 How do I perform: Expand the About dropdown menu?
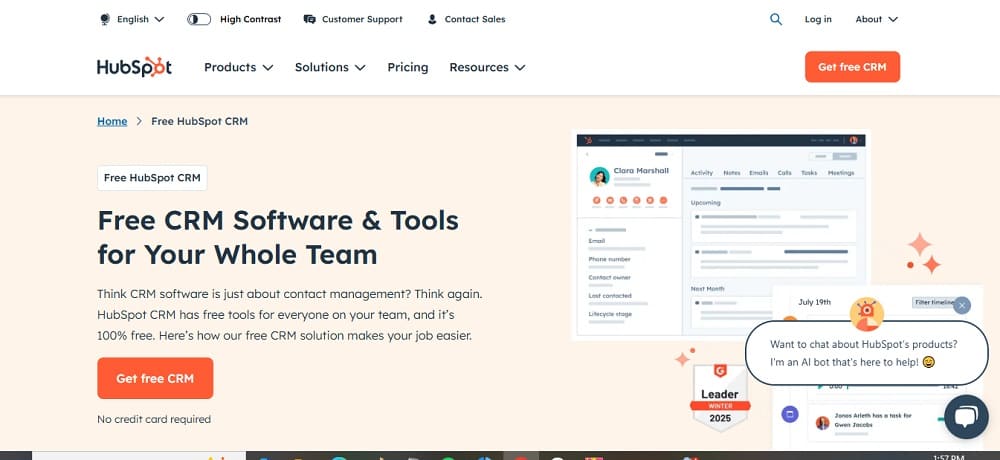(876, 19)
